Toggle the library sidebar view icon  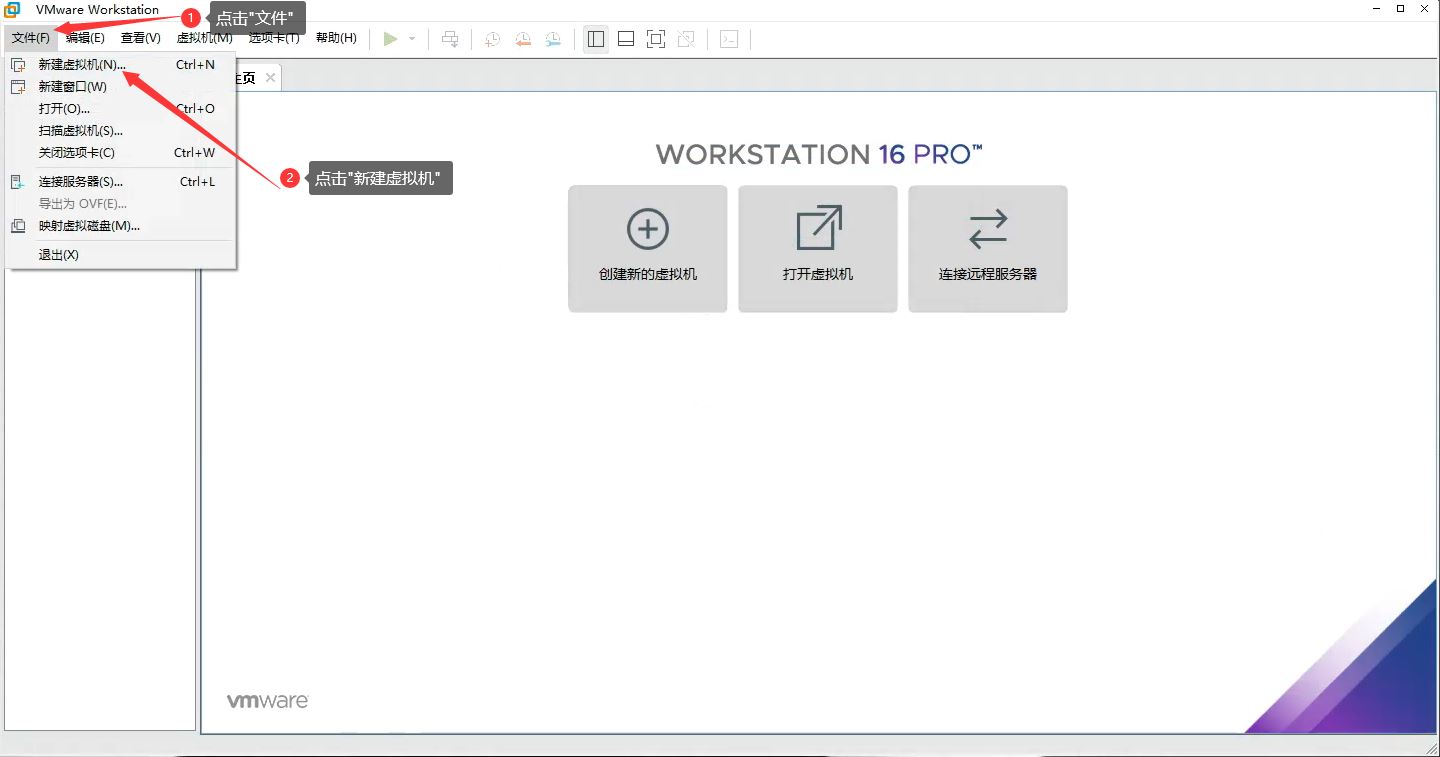click(596, 39)
